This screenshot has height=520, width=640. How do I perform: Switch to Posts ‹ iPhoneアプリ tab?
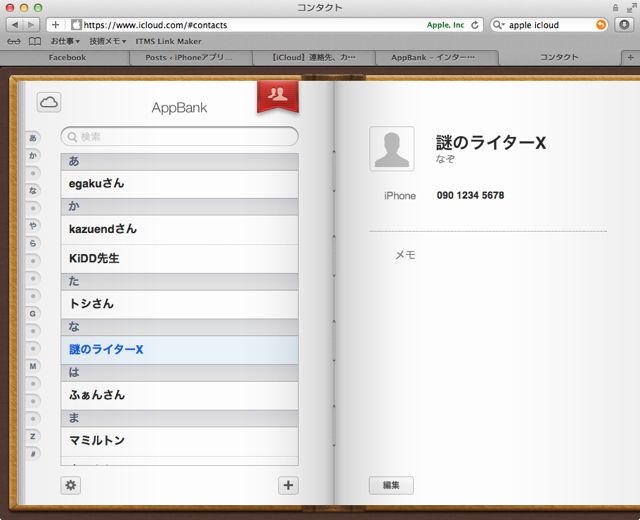pyautogui.click(x=189, y=58)
